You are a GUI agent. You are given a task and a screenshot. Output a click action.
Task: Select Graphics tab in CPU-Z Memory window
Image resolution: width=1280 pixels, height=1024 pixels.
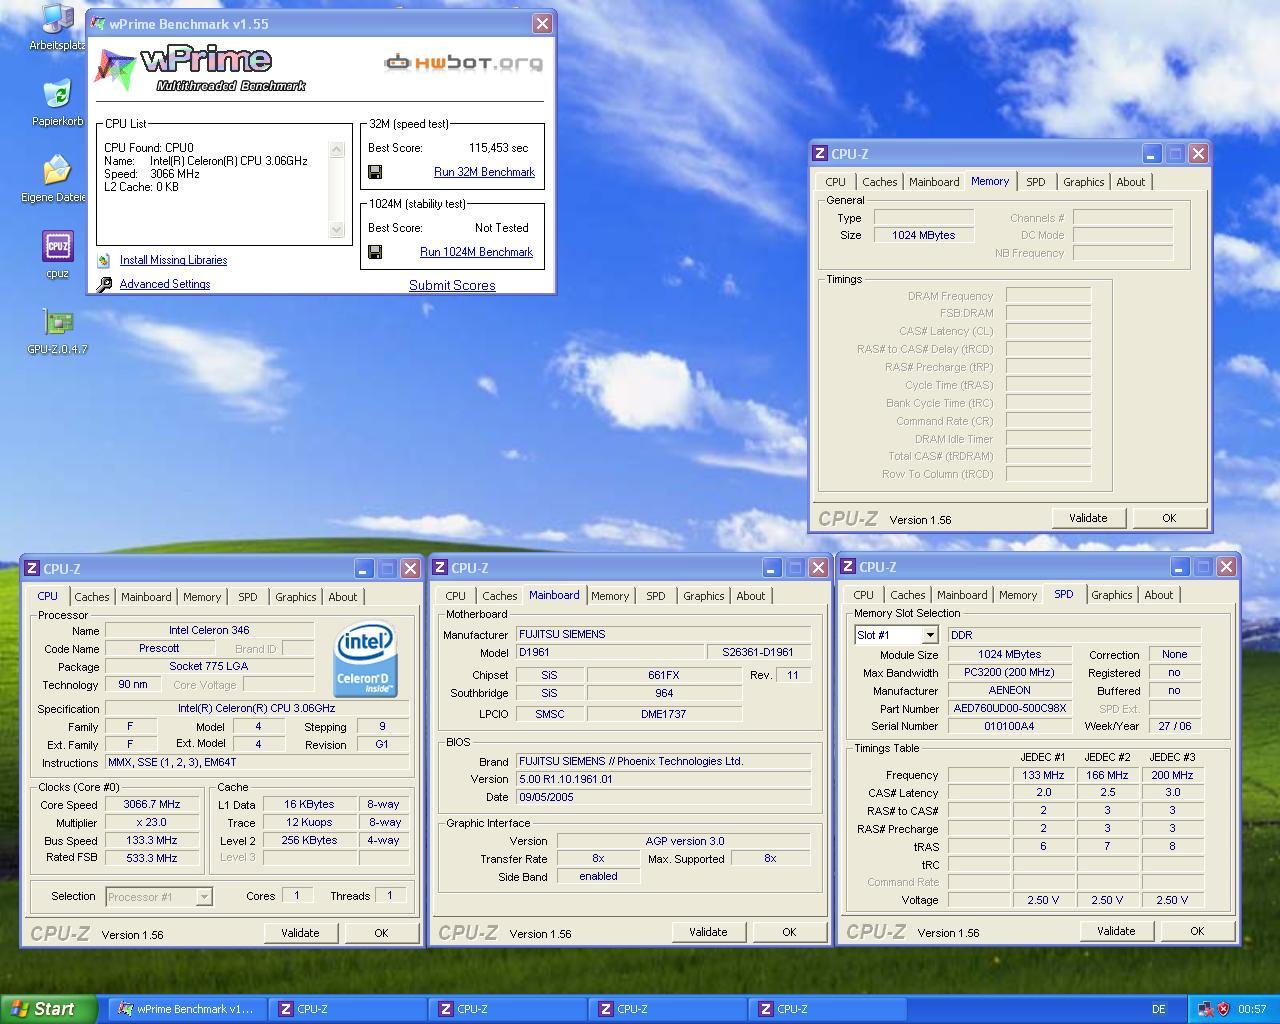(1084, 182)
